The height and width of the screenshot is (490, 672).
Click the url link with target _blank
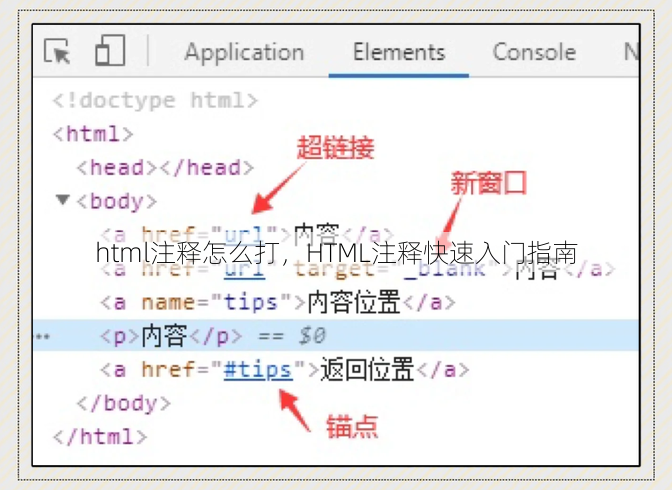tap(244, 269)
